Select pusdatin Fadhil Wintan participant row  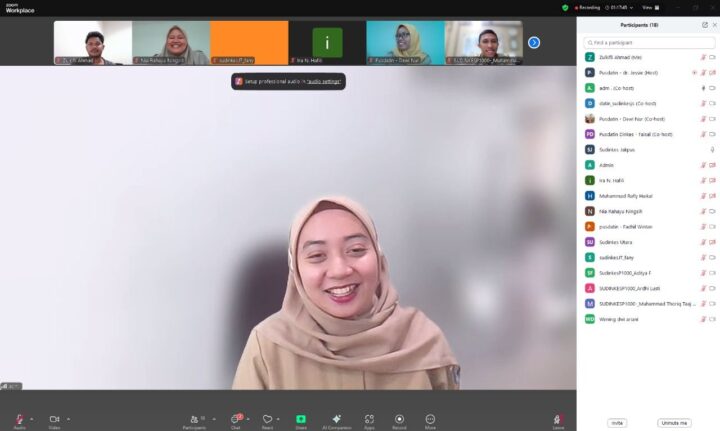pyautogui.click(x=649, y=227)
